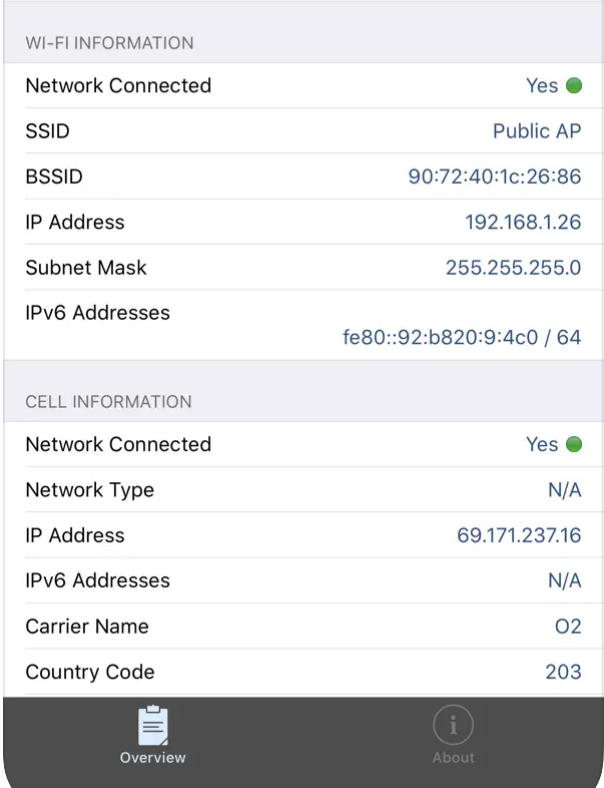Select the Subnet Mask value 255.255.255.0

tap(513, 268)
